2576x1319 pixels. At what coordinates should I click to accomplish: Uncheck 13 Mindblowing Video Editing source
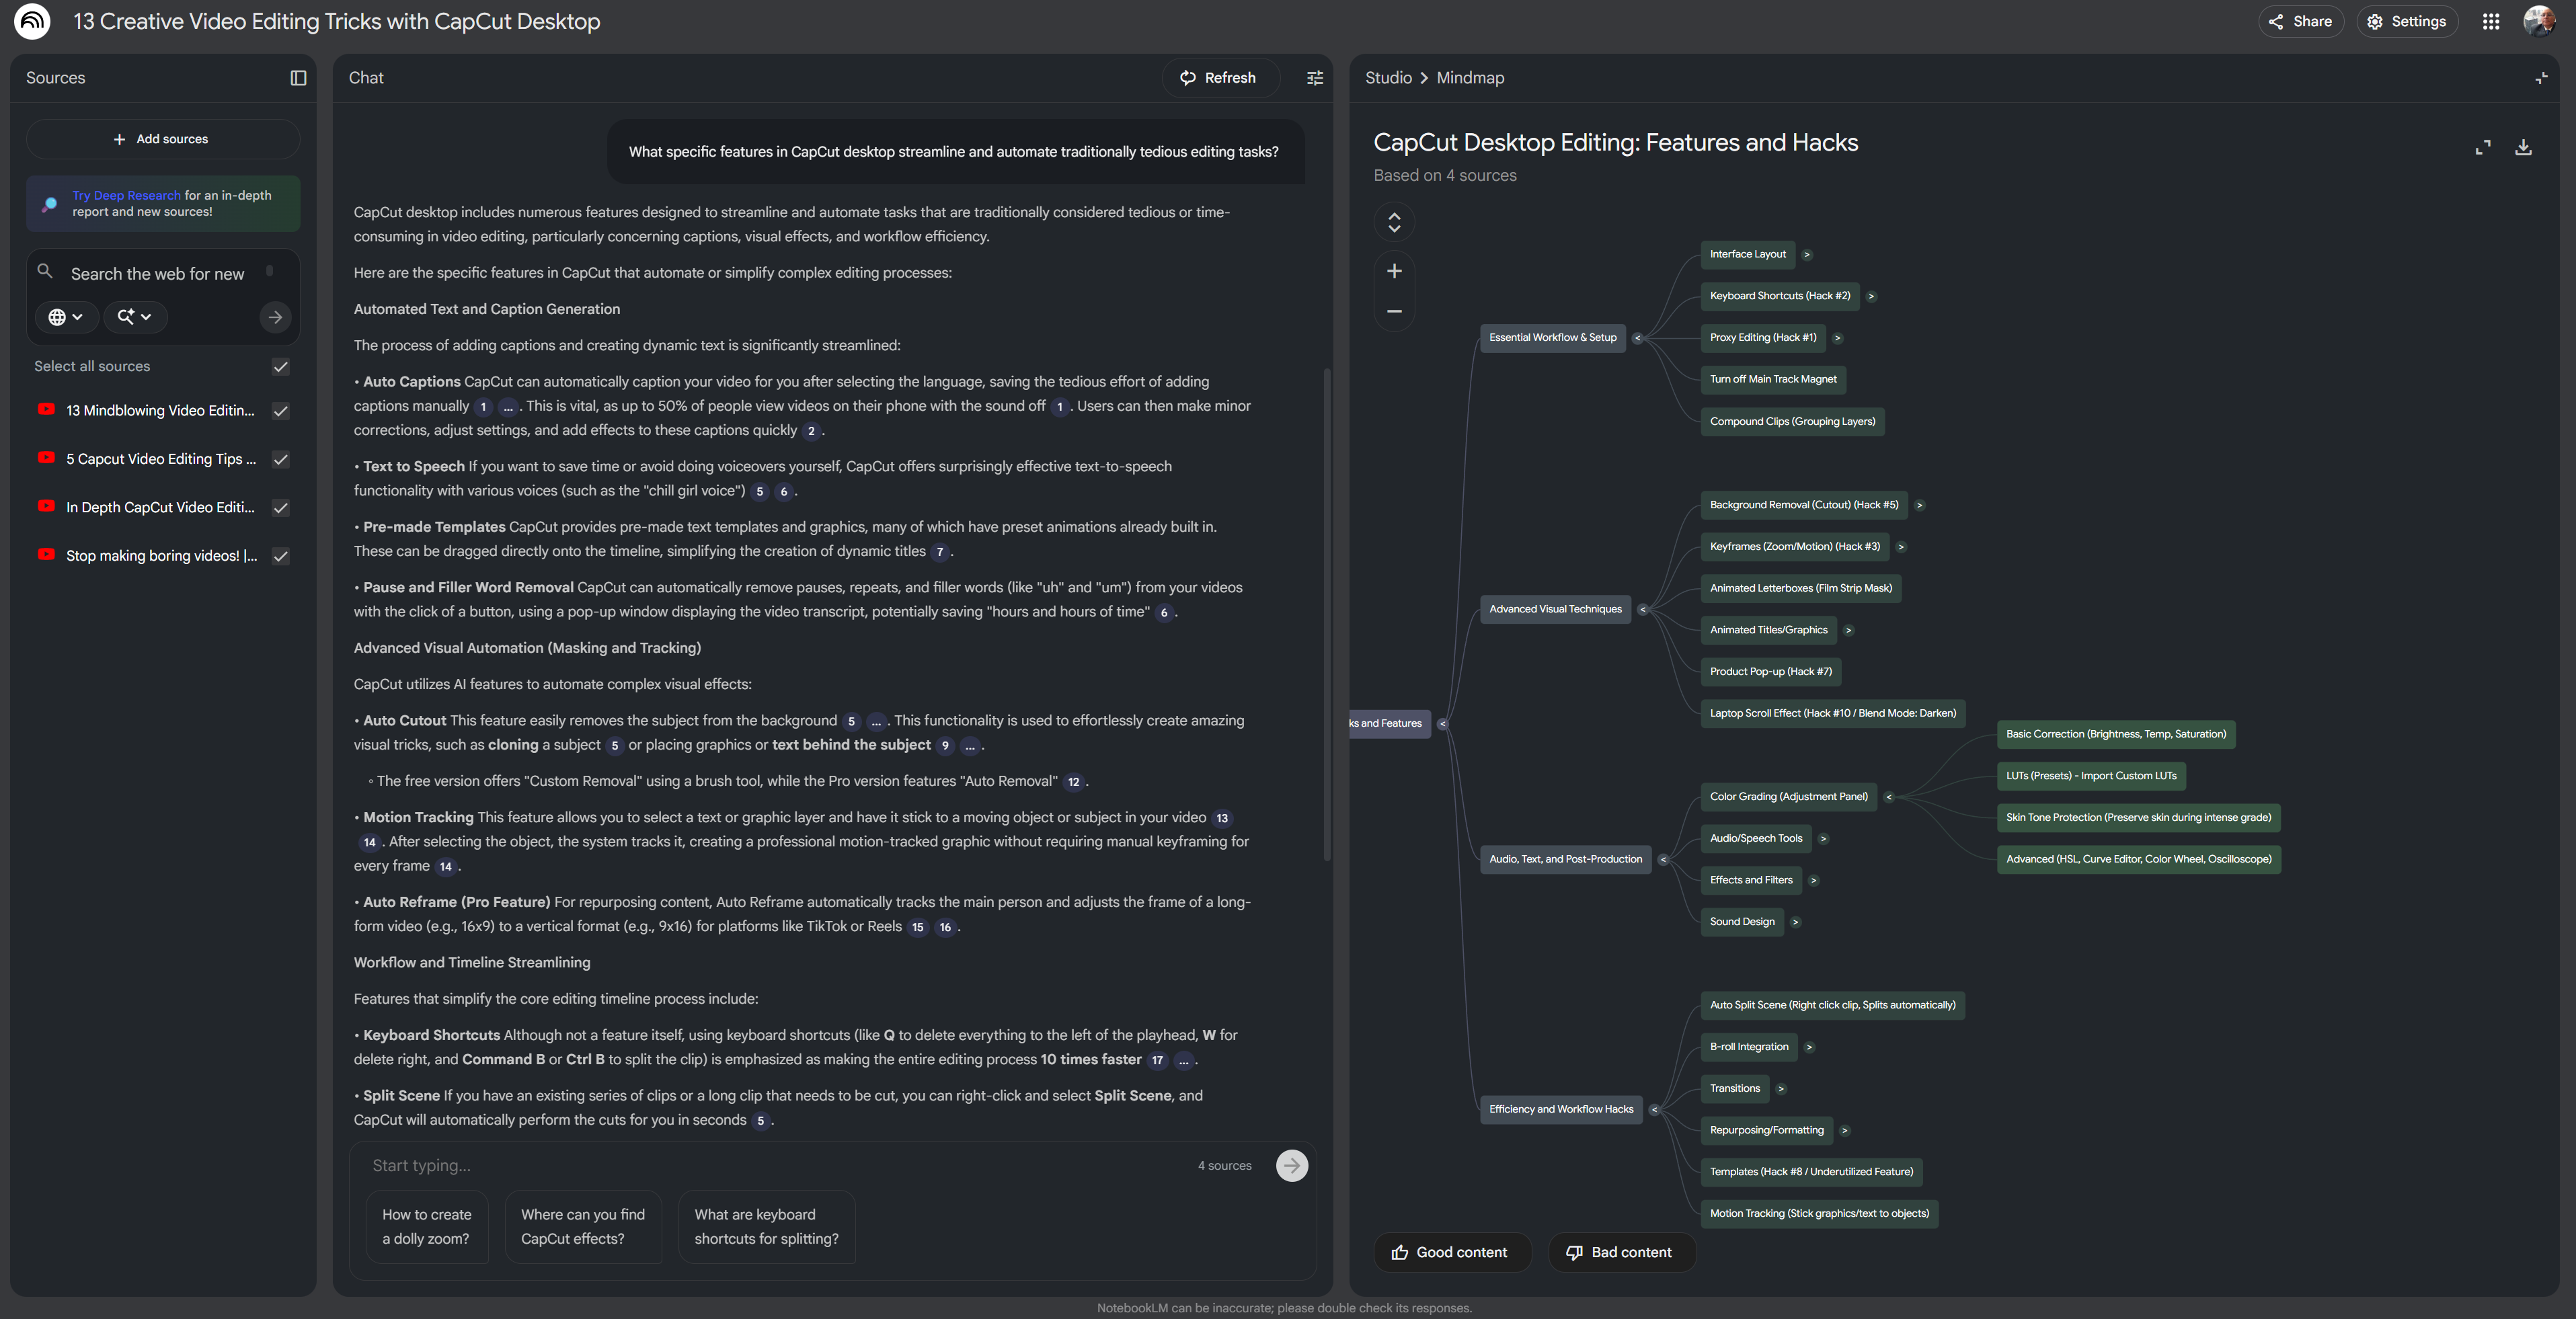(281, 410)
